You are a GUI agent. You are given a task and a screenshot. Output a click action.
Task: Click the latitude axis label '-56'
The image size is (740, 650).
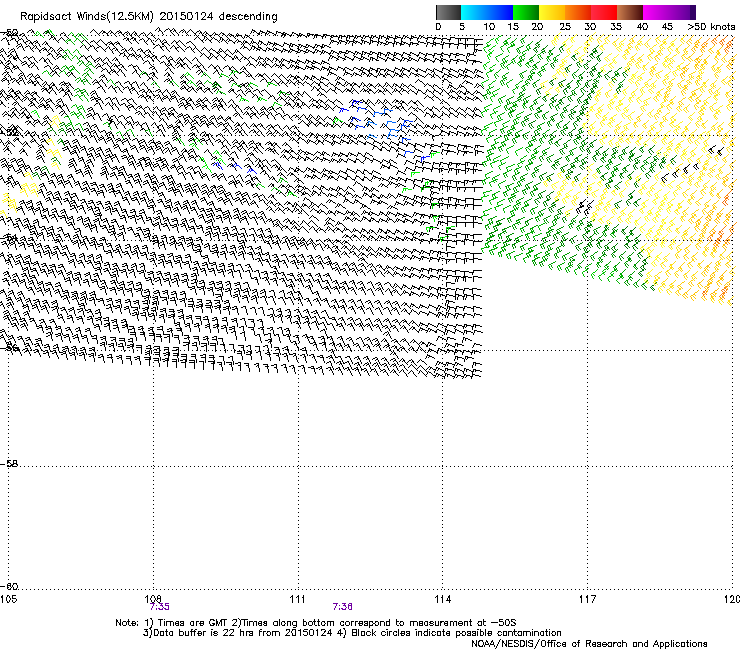[9, 348]
